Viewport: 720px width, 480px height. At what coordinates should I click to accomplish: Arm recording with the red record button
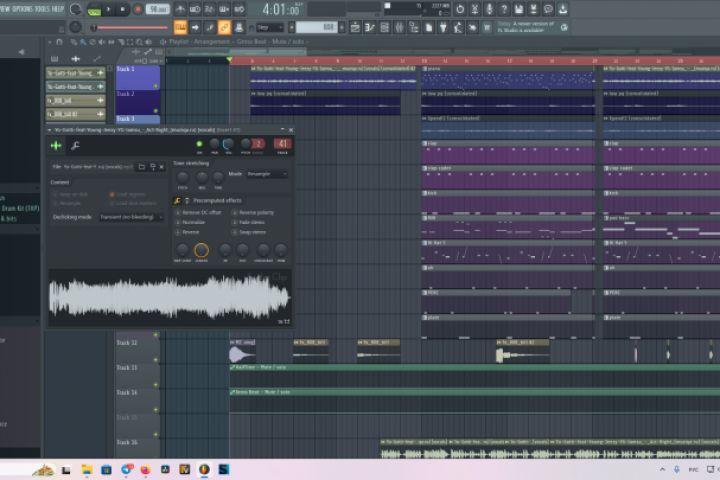click(x=137, y=9)
